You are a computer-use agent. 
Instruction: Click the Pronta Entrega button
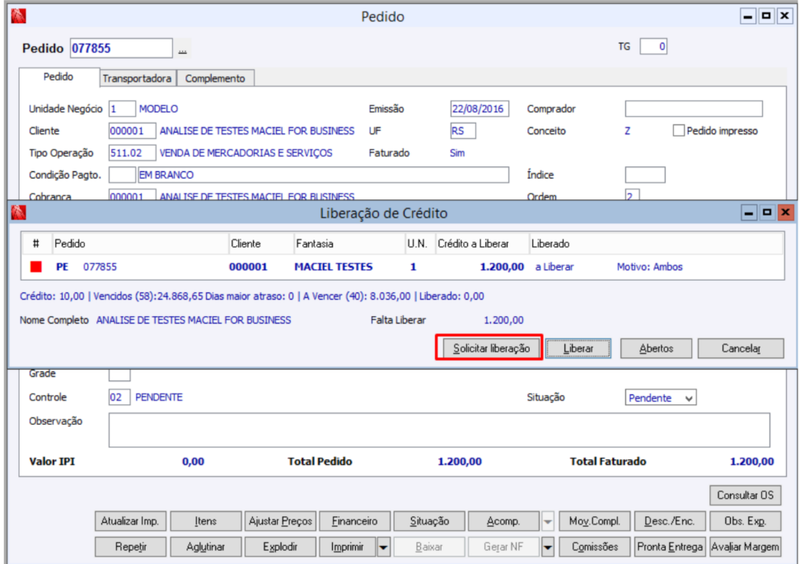(669, 547)
